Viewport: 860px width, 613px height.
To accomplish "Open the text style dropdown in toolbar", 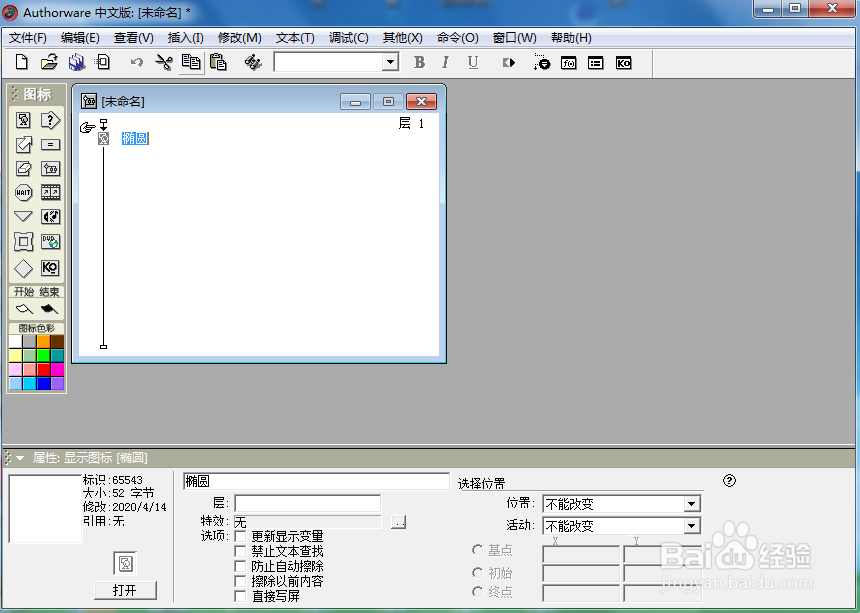I will (x=390, y=62).
